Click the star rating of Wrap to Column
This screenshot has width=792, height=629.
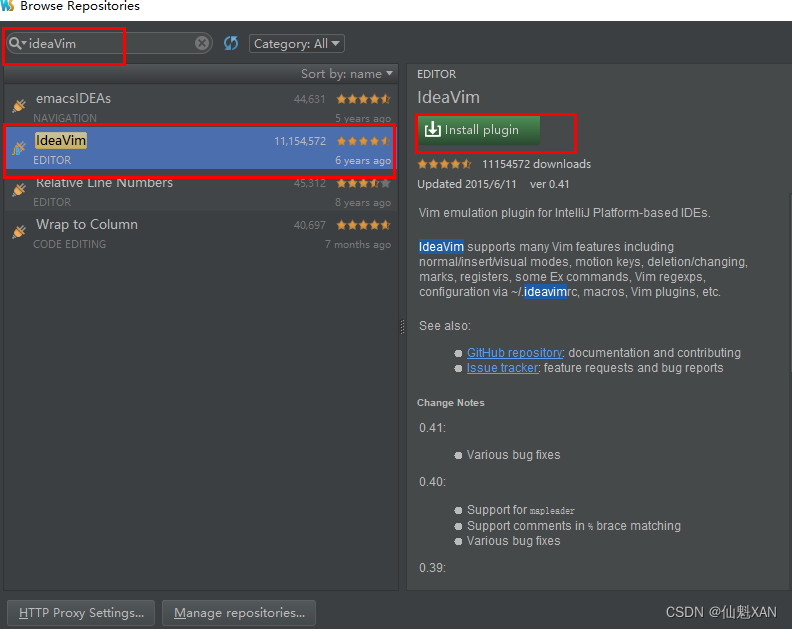(x=363, y=225)
